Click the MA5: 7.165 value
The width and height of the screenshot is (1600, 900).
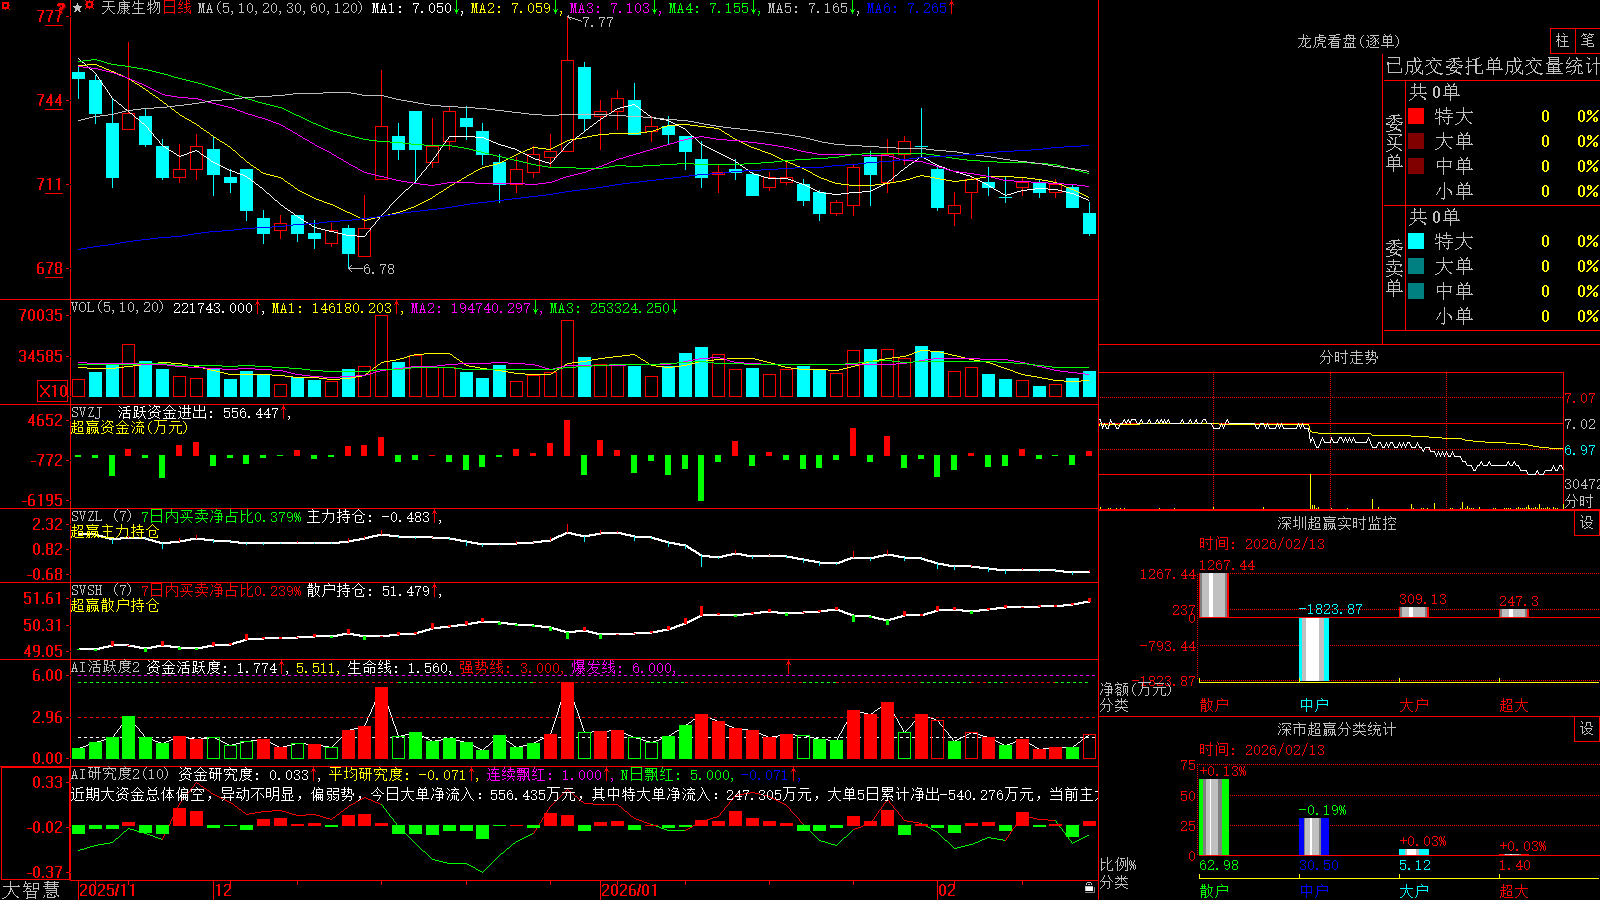click(813, 8)
